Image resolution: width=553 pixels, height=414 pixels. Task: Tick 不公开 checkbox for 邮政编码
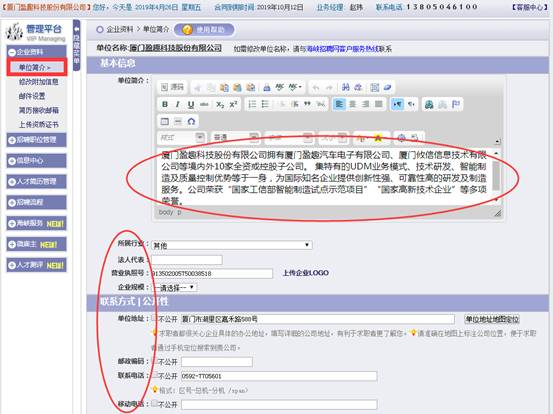tap(154, 361)
